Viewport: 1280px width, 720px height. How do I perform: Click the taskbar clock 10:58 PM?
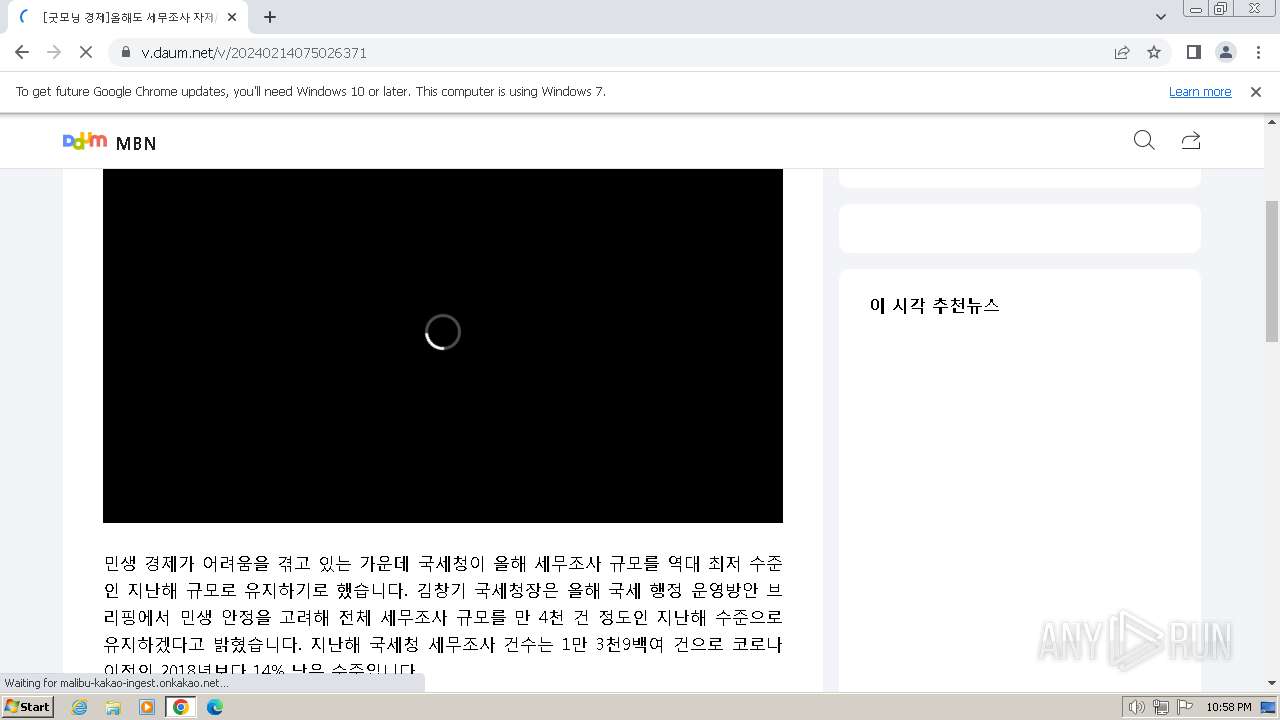pos(1229,707)
